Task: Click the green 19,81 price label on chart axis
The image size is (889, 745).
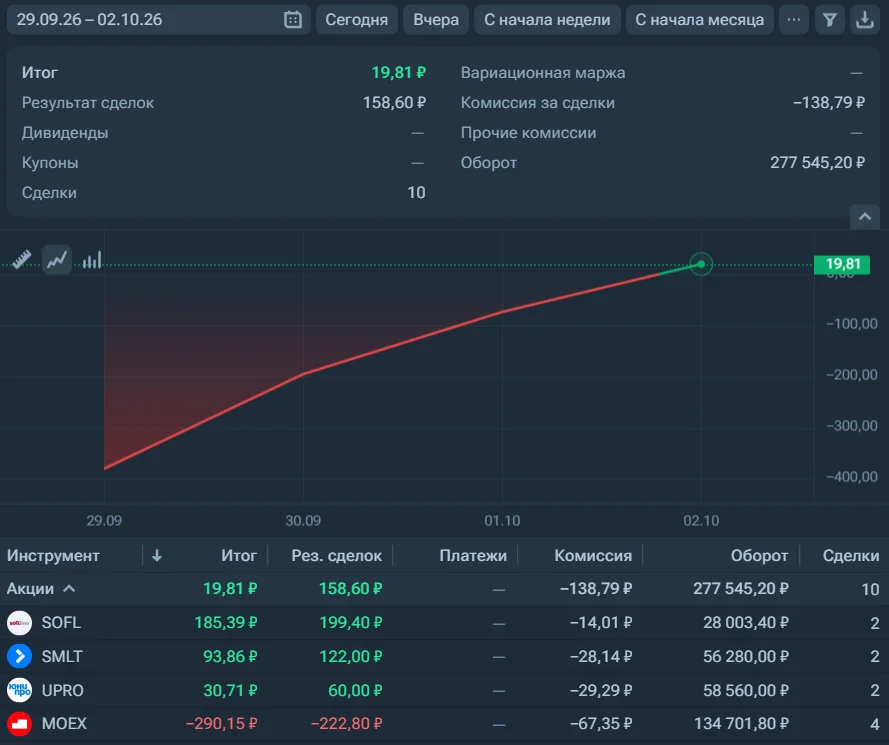Action: click(842, 264)
